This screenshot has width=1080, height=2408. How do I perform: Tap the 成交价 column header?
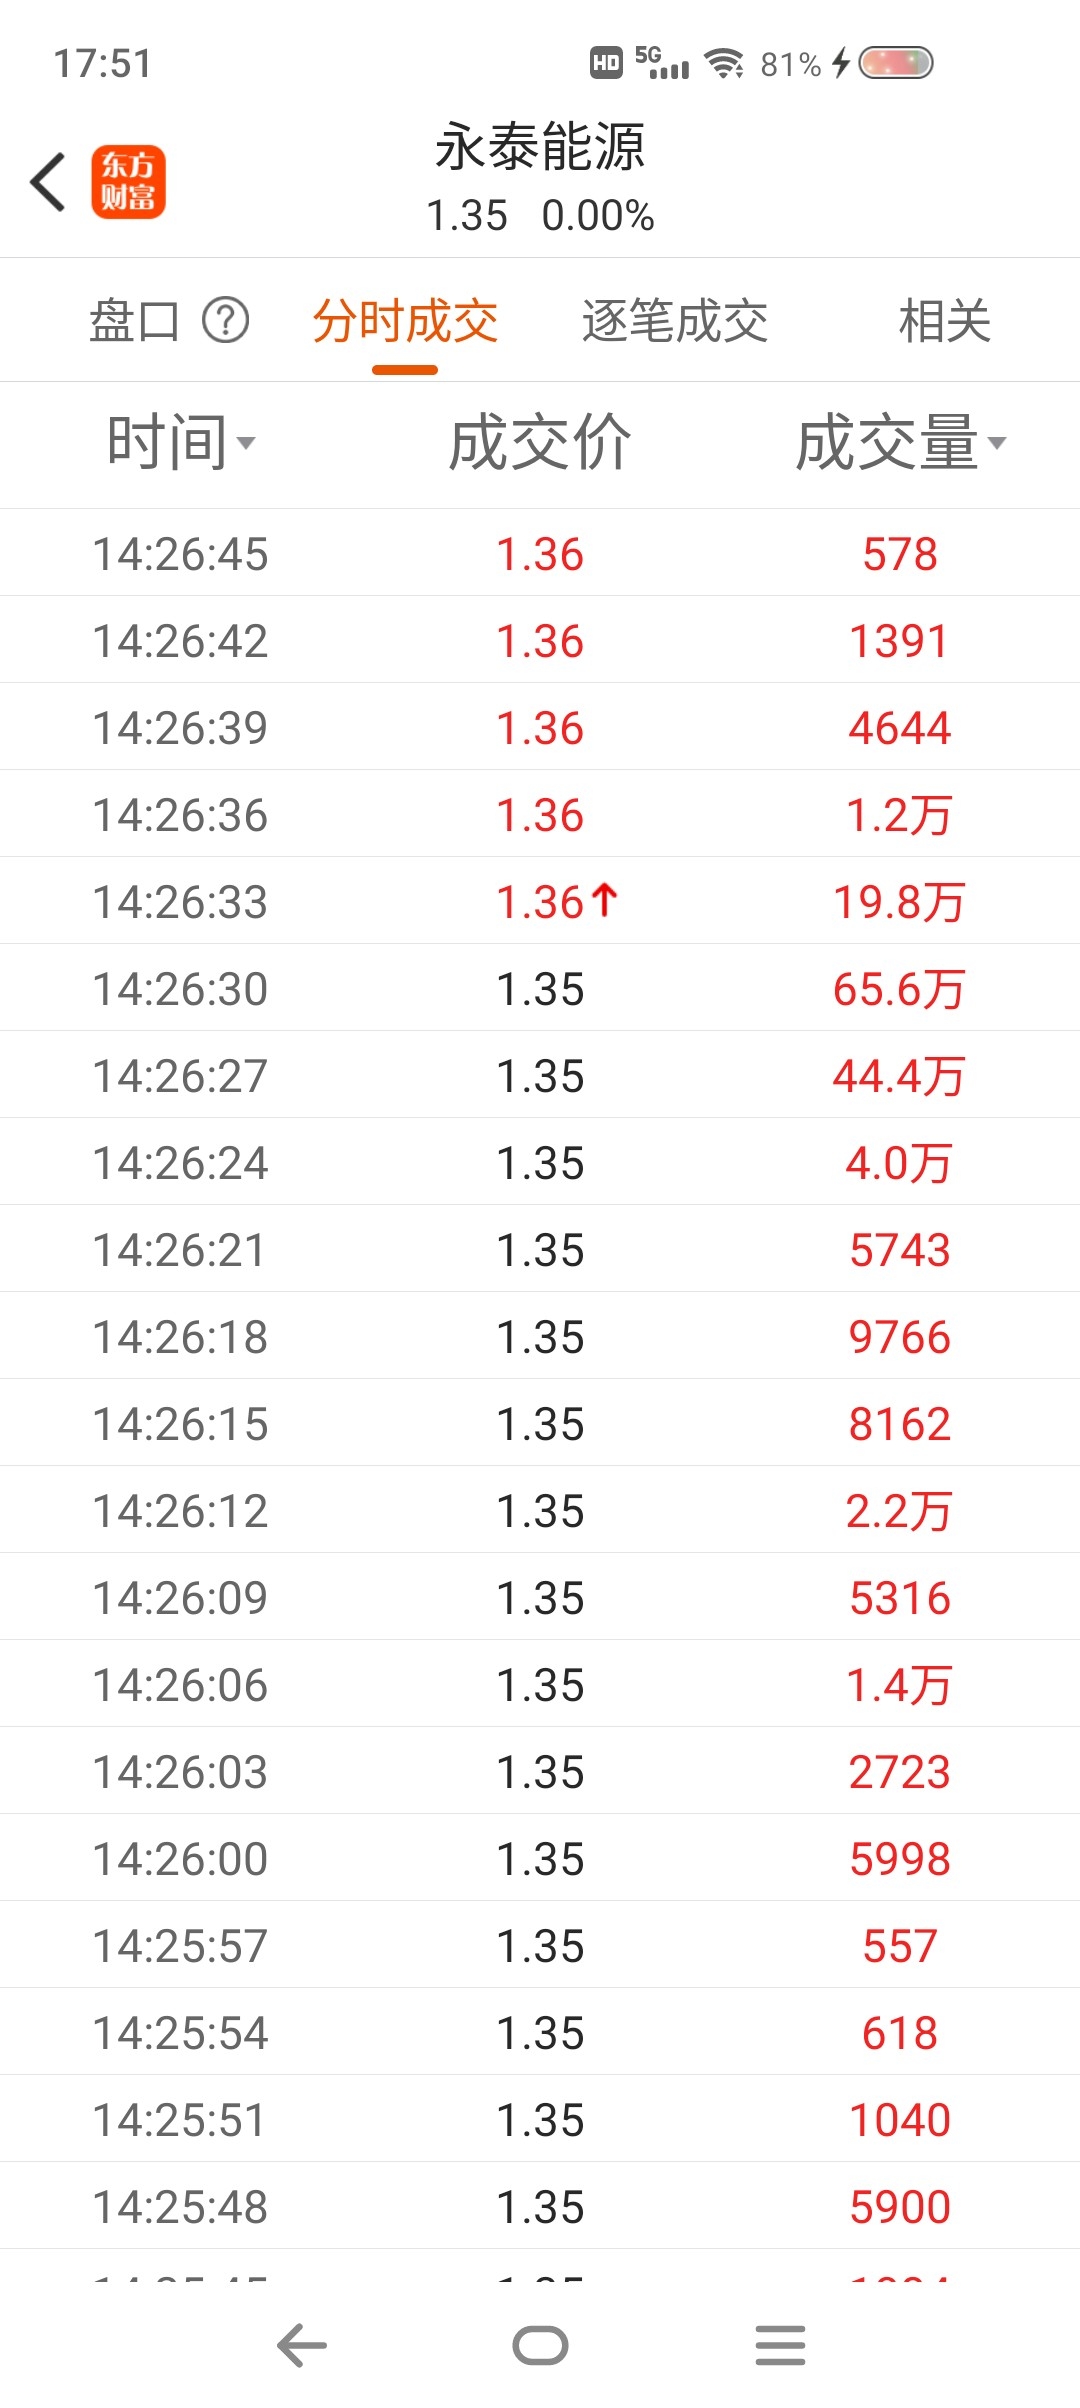point(540,442)
